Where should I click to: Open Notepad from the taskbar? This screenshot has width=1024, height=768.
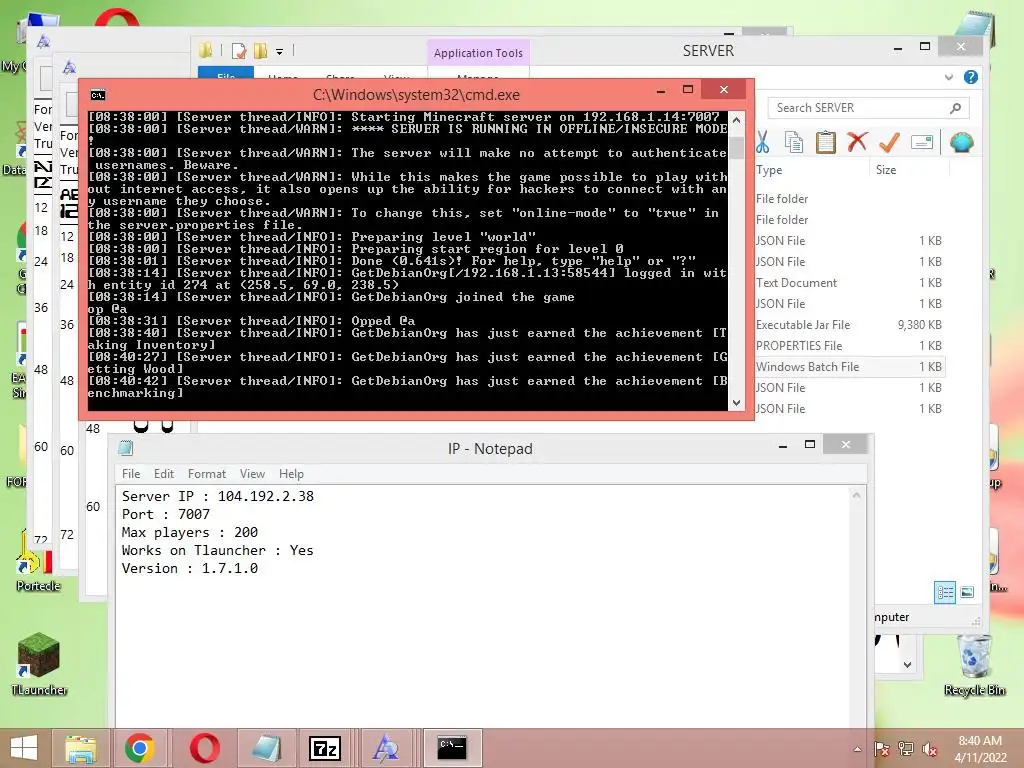click(x=266, y=748)
